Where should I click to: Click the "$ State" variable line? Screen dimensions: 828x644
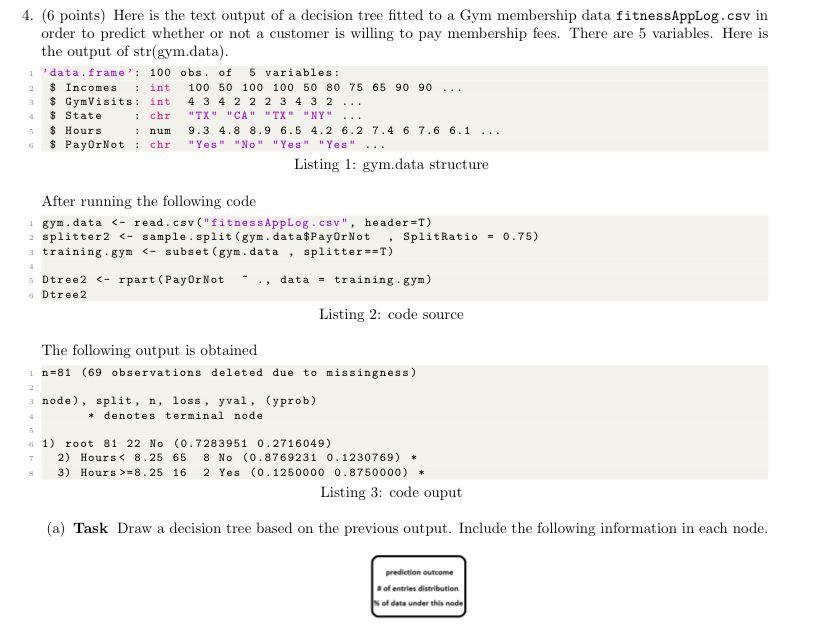pyautogui.click(x=206, y=116)
